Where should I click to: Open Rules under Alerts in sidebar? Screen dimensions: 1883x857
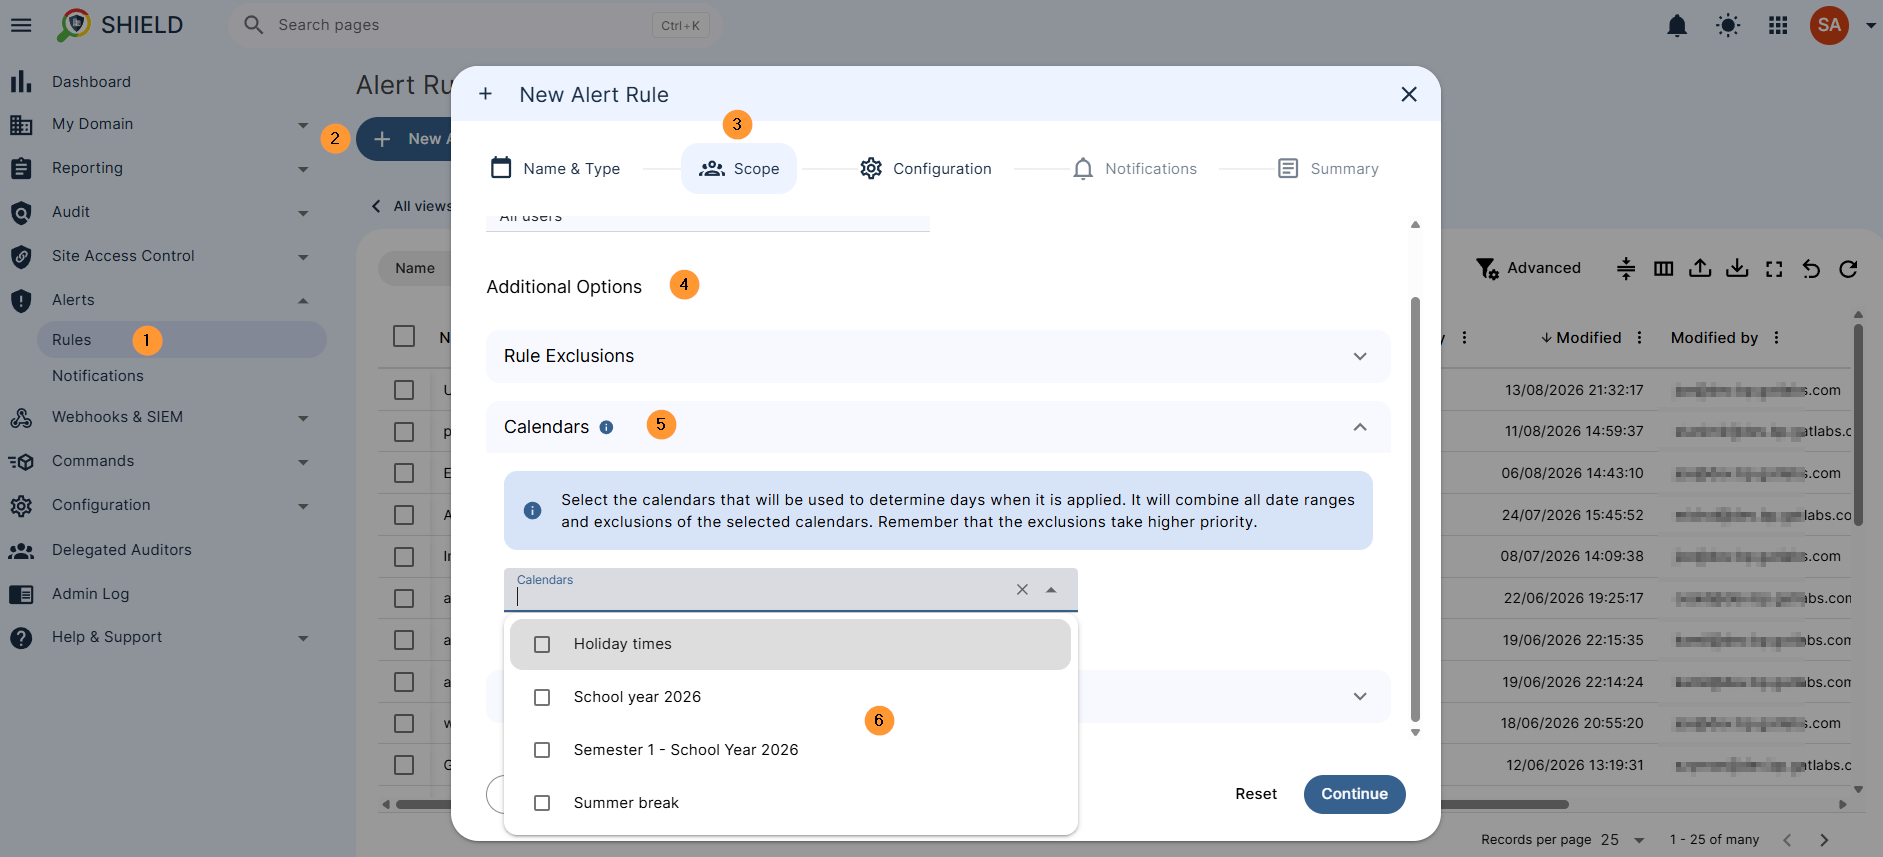(182, 340)
